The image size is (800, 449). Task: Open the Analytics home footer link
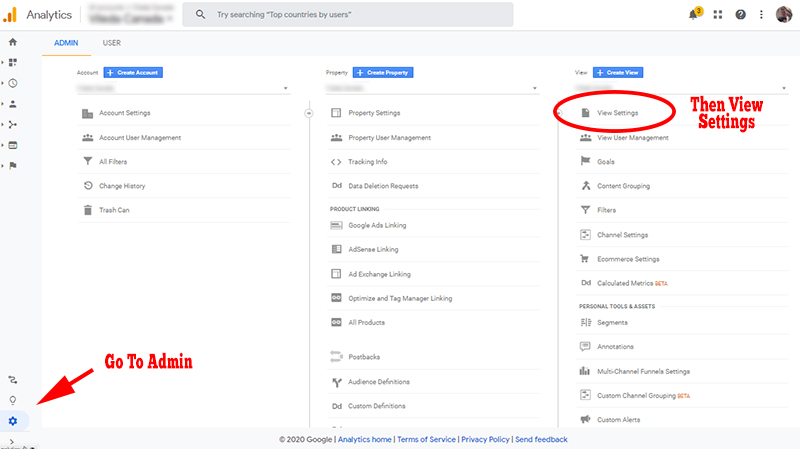pos(364,439)
